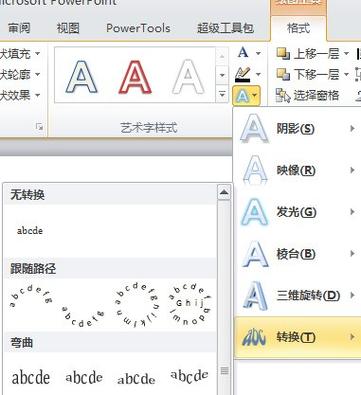Select the white faded WordArt style
Screen dimensions: 361x395
tap(188, 77)
